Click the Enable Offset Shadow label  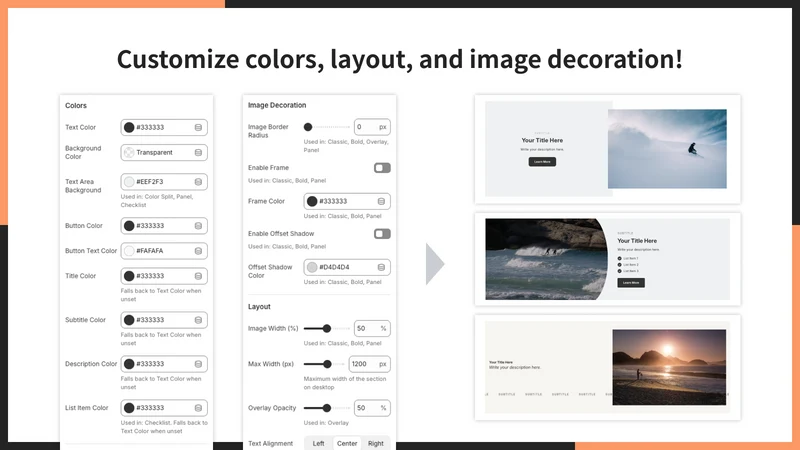tap(281, 234)
